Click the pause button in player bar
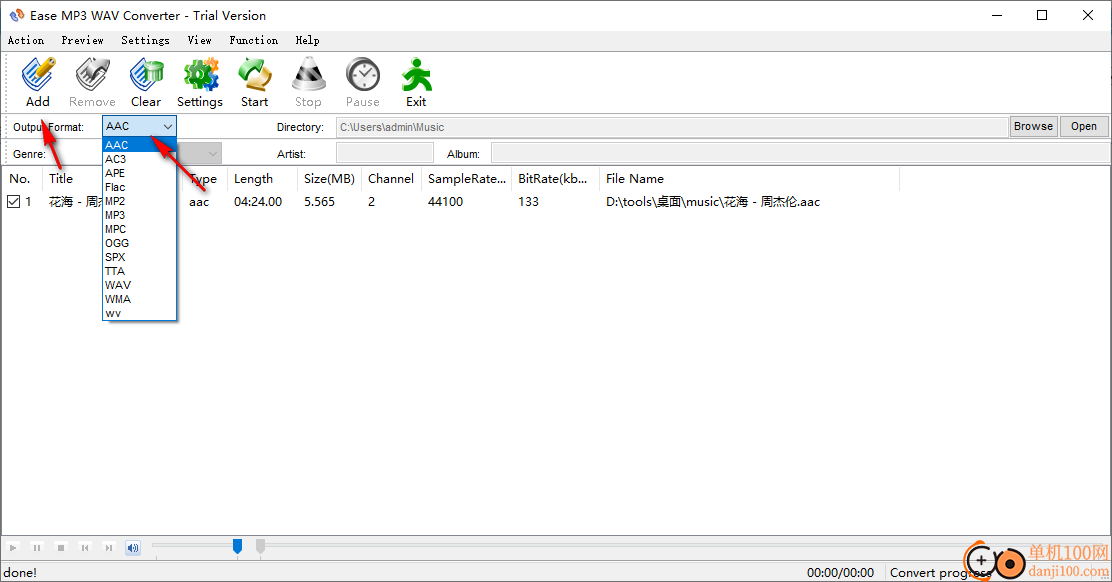This screenshot has height=582, width=1112. [x=37, y=547]
